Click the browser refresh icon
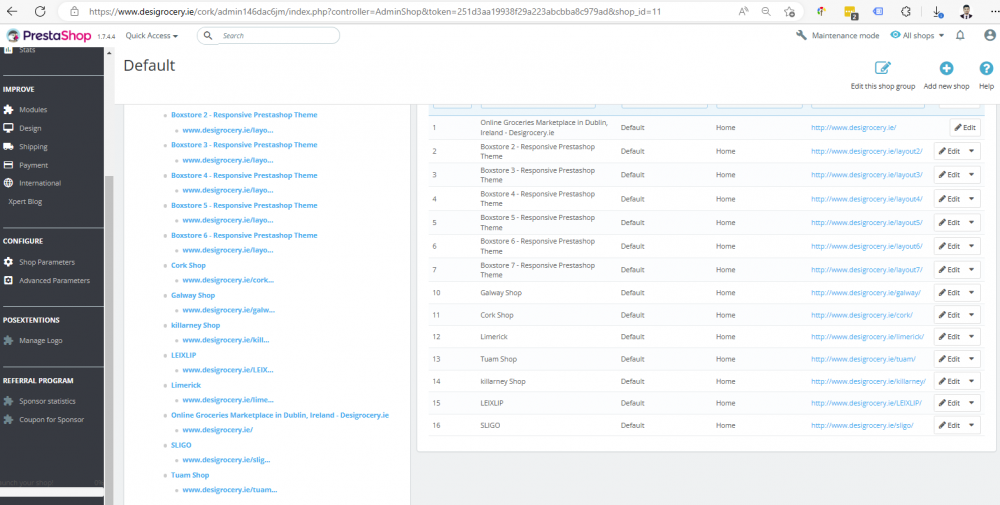The width and height of the screenshot is (1000, 505). 40,11
